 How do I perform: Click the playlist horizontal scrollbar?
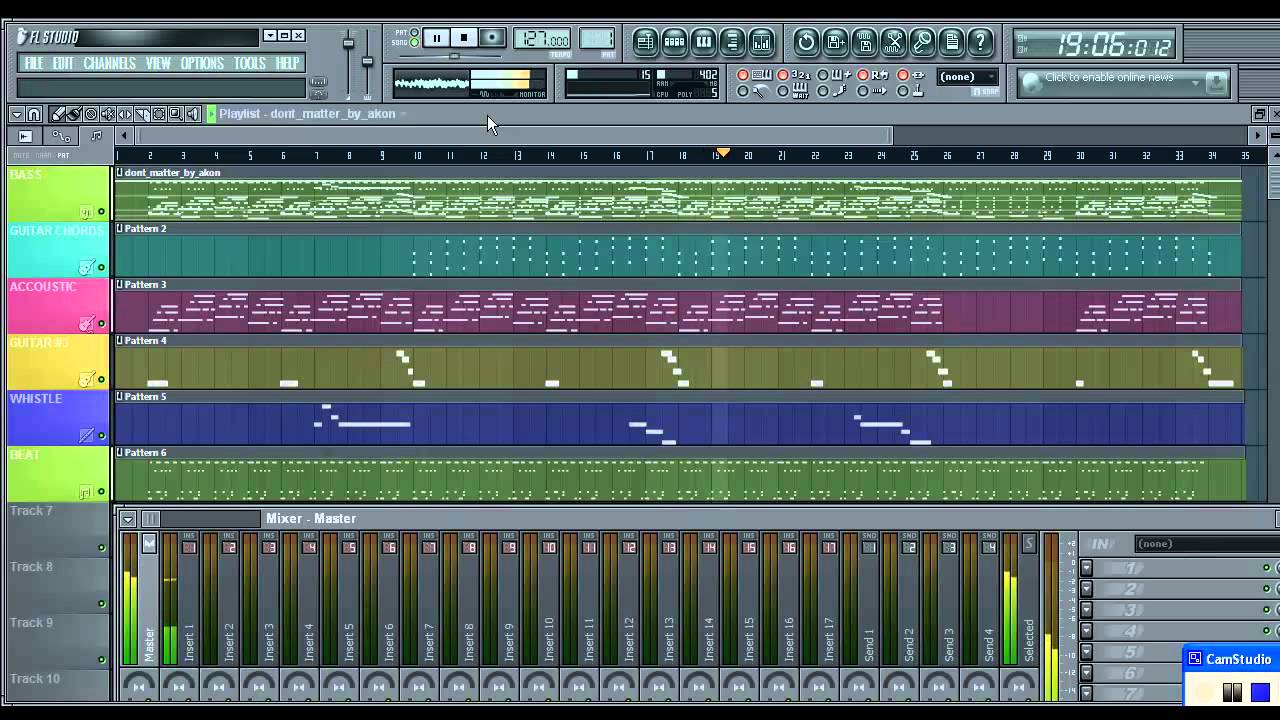pyautogui.click(x=514, y=135)
